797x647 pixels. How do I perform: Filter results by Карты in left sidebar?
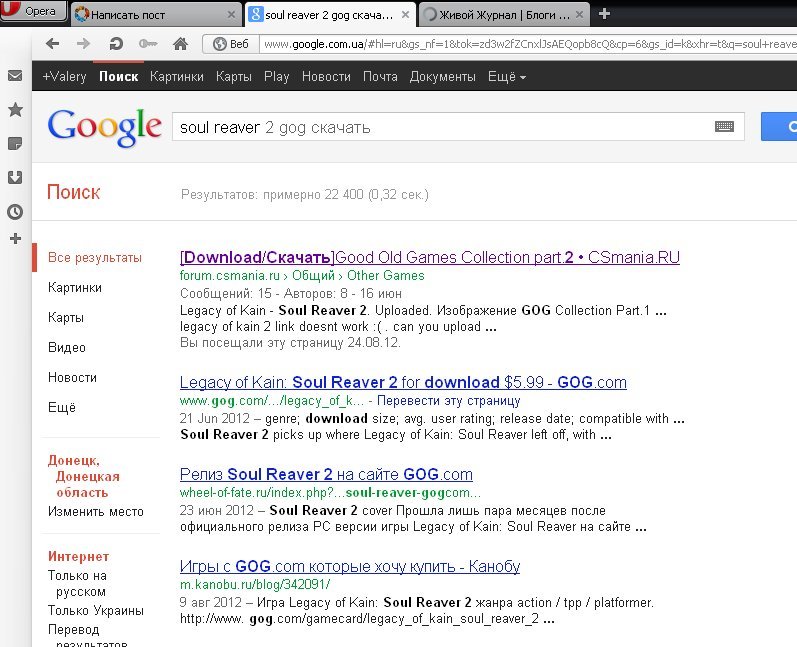click(x=66, y=317)
